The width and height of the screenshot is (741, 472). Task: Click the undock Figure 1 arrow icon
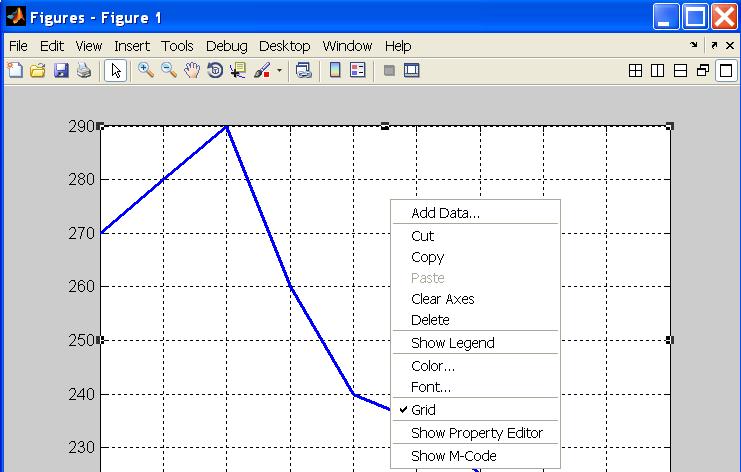[714, 45]
